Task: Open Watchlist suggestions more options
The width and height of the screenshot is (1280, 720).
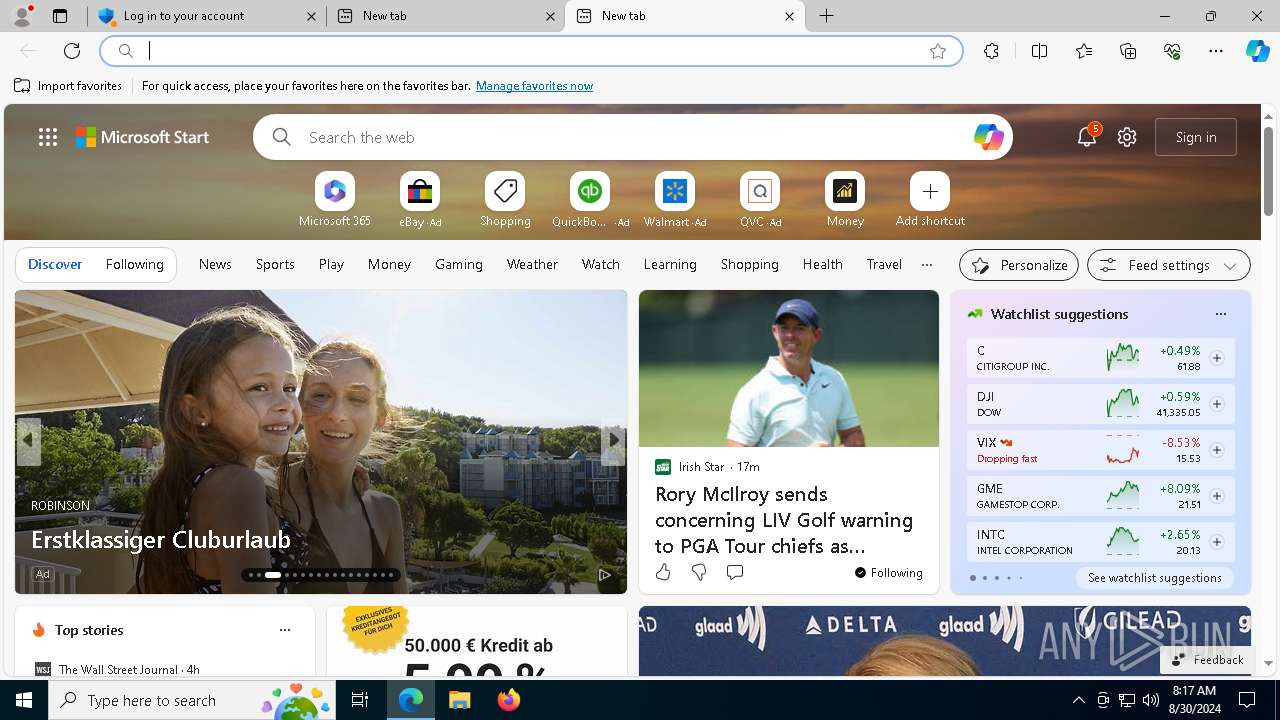Action: (x=1220, y=314)
